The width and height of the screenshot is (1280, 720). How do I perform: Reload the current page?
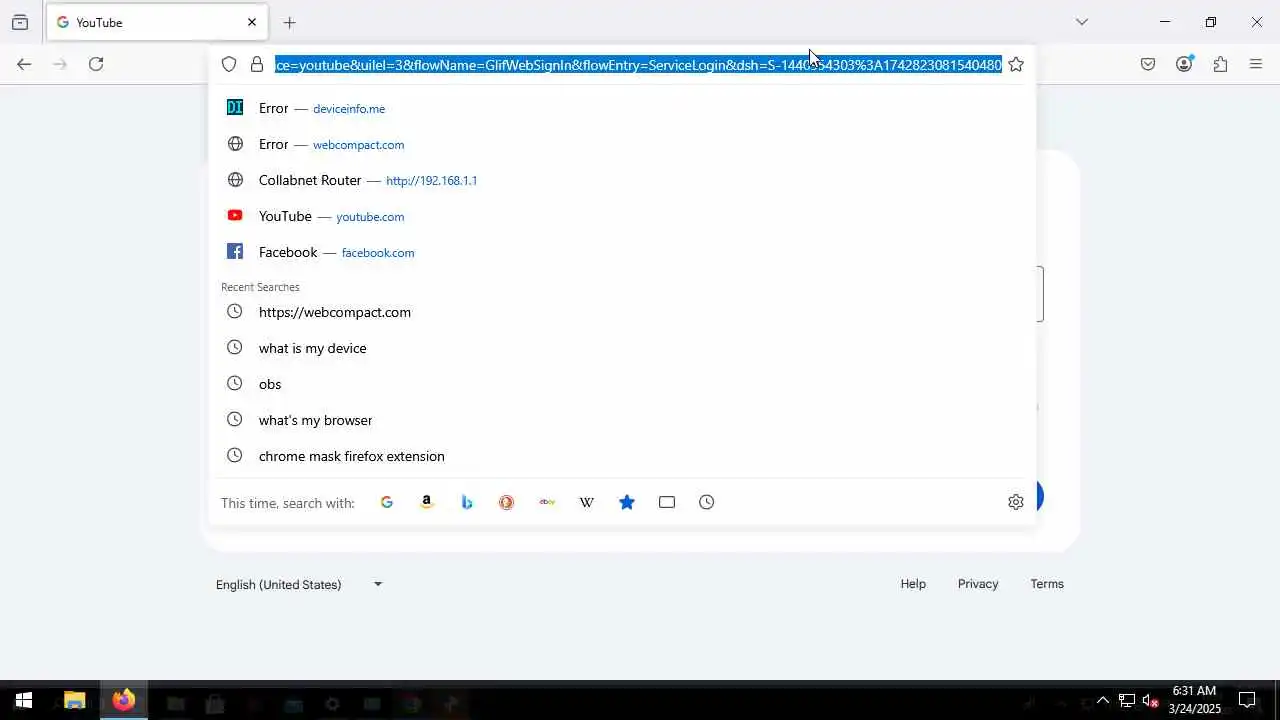coord(96,64)
